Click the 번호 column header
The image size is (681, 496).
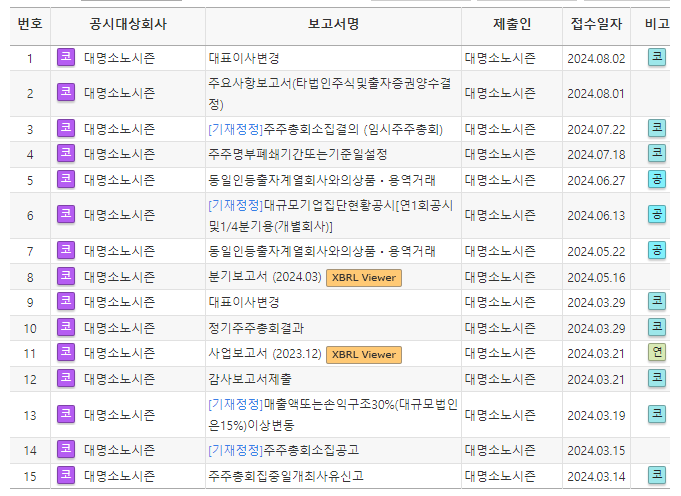(x=30, y=23)
